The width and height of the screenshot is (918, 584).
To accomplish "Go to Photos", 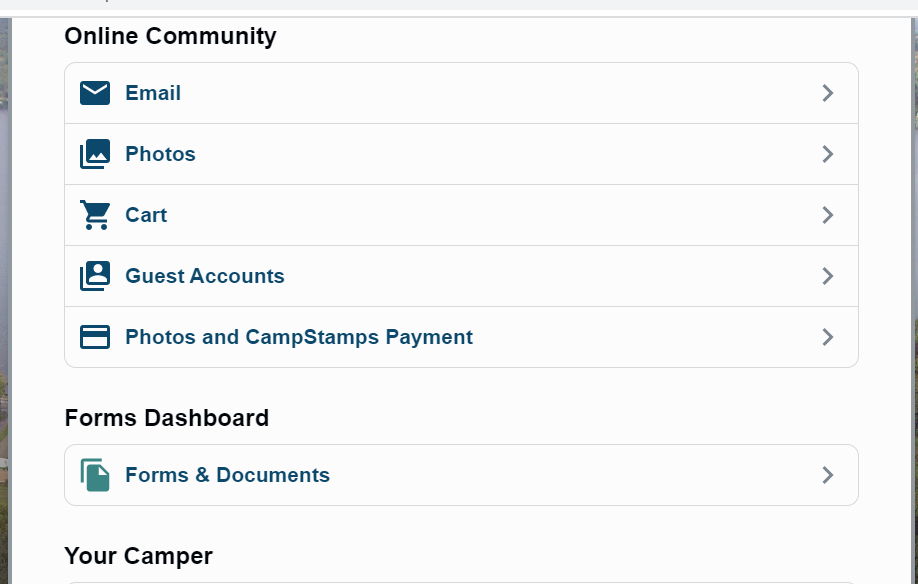I will click(x=160, y=154).
